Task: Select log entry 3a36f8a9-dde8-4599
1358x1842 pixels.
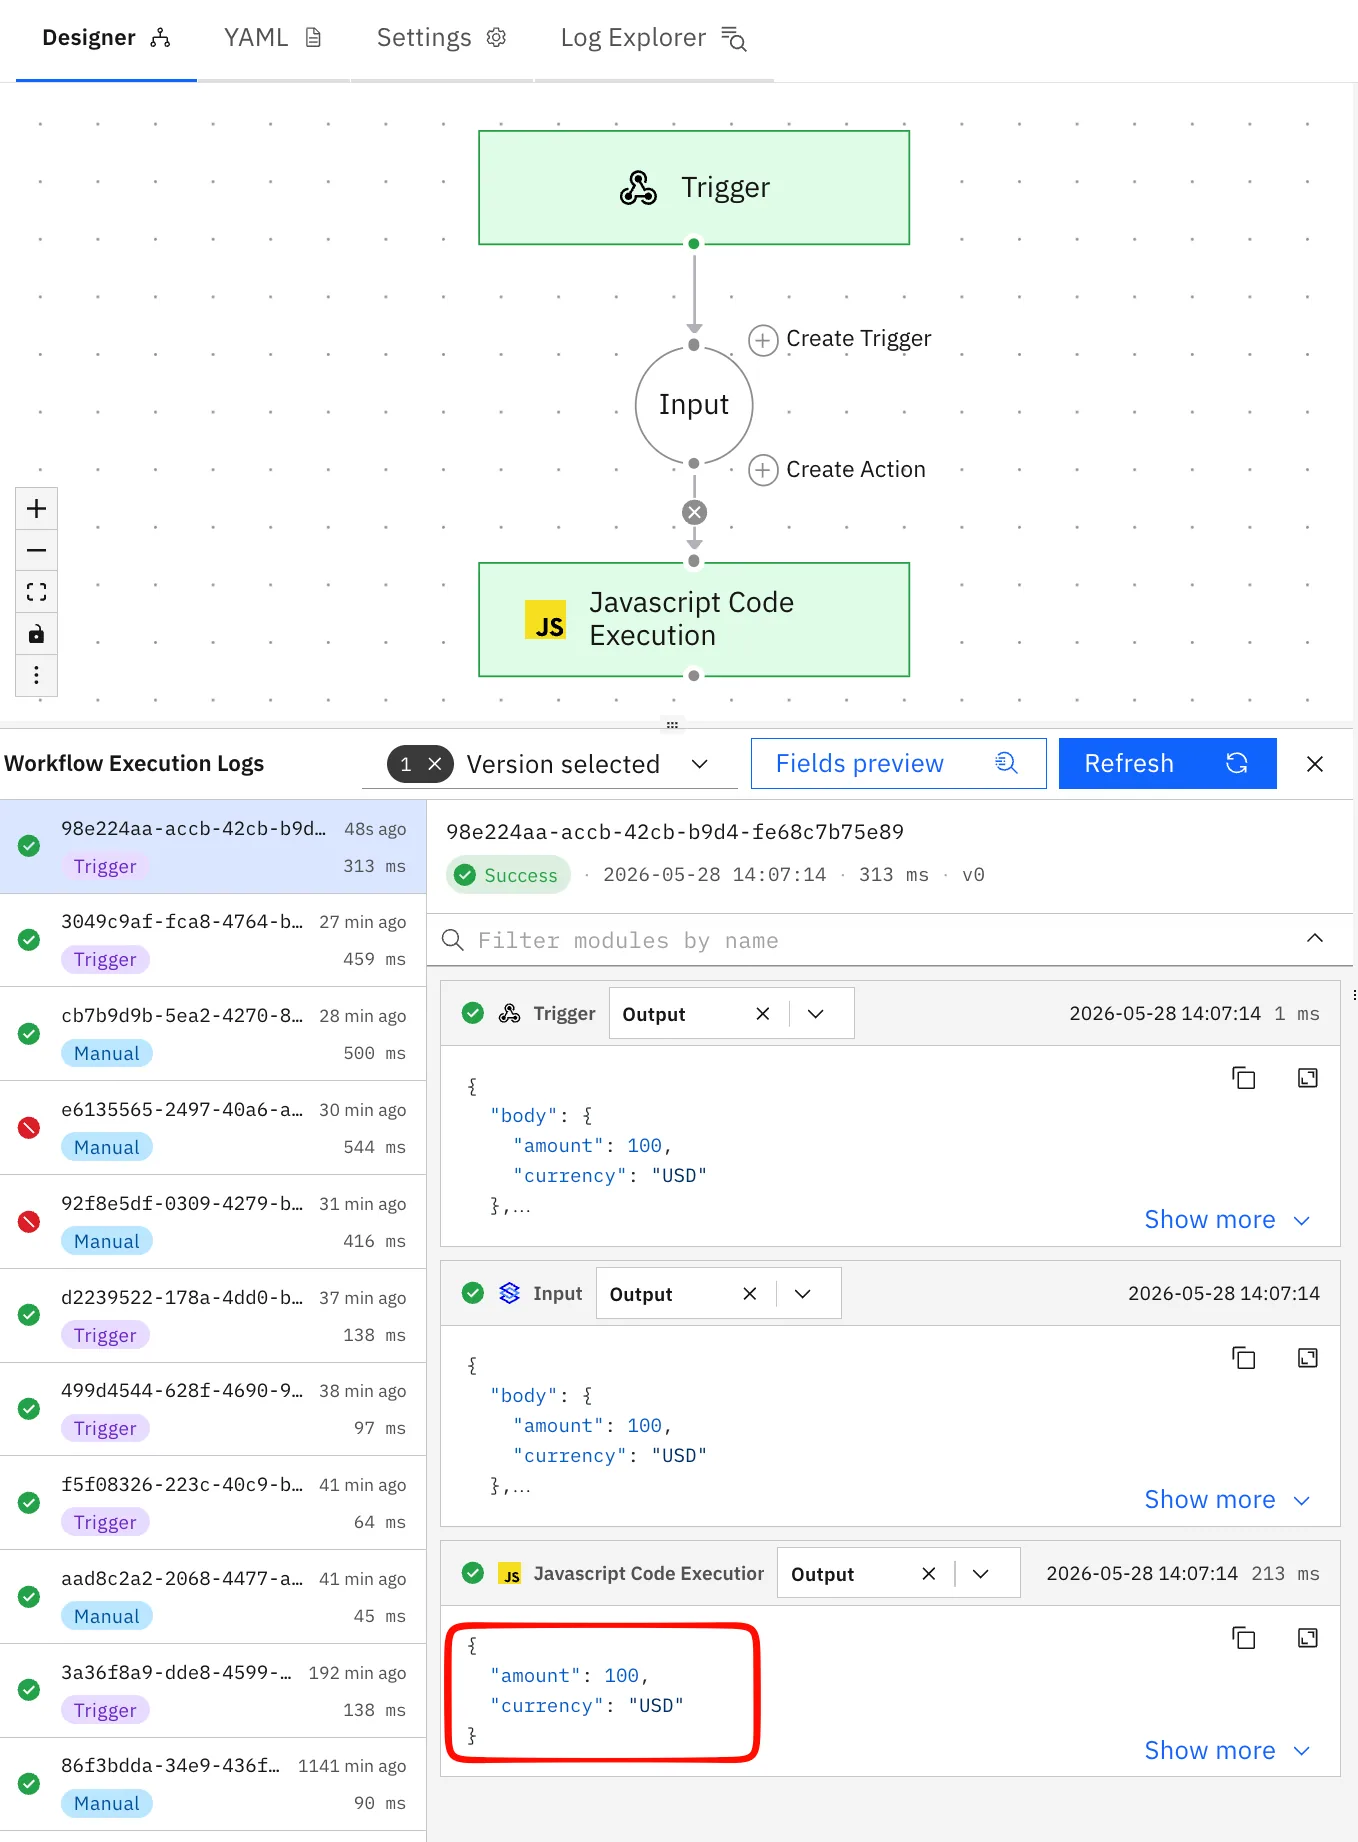Action: (x=213, y=1691)
